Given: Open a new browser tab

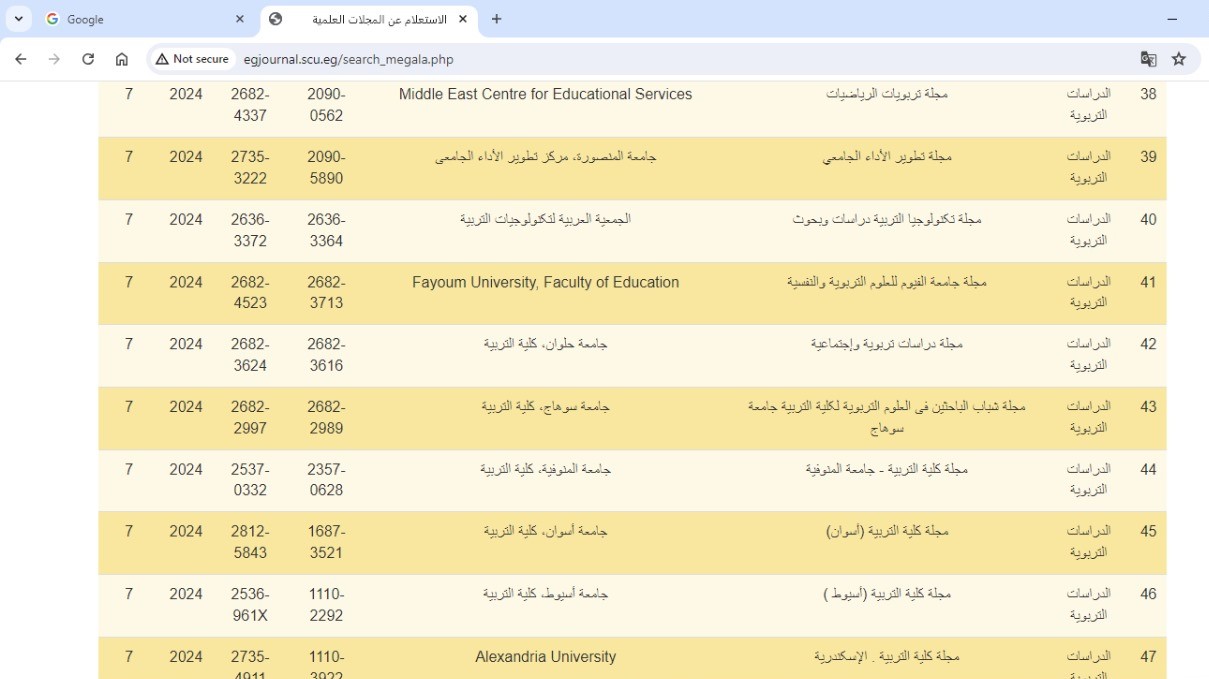Looking at the screenshot, I should [496, 19].
